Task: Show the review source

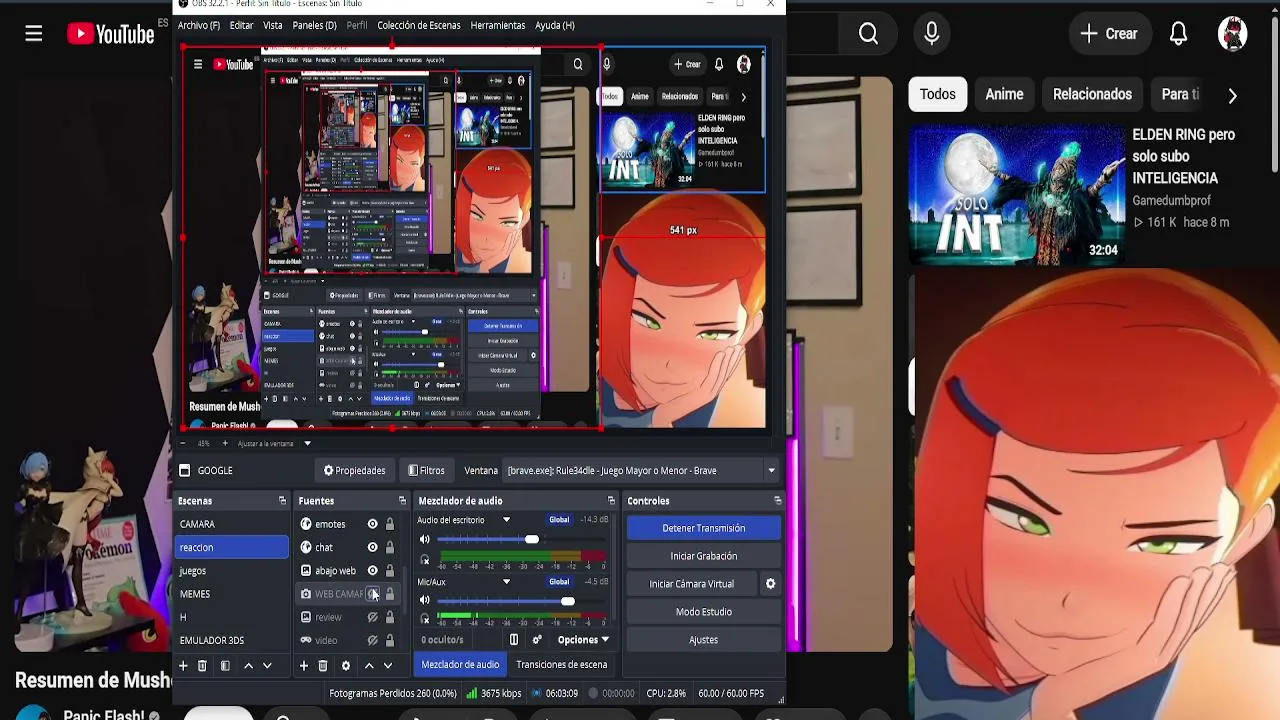Action: pos(372,618)
